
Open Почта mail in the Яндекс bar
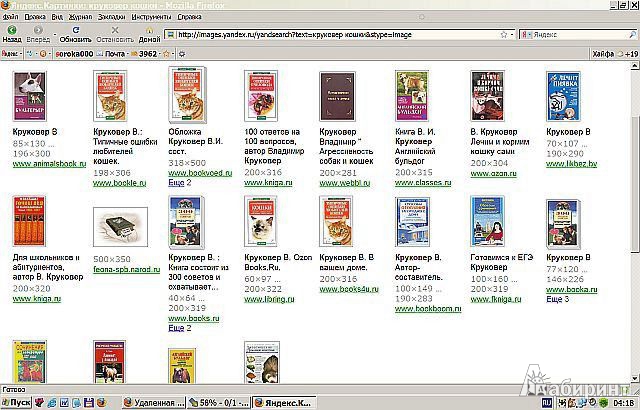coord(111,54)
